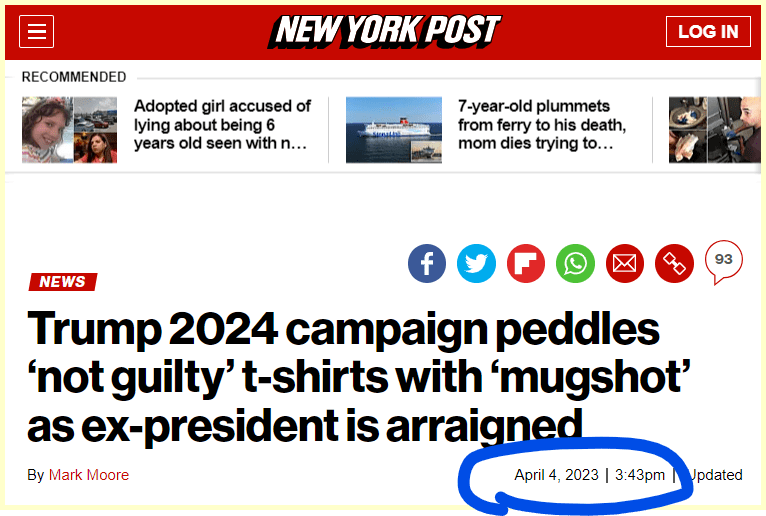Read the 'Adopted girl accused of lying' headline

click(x=222, y=125)
